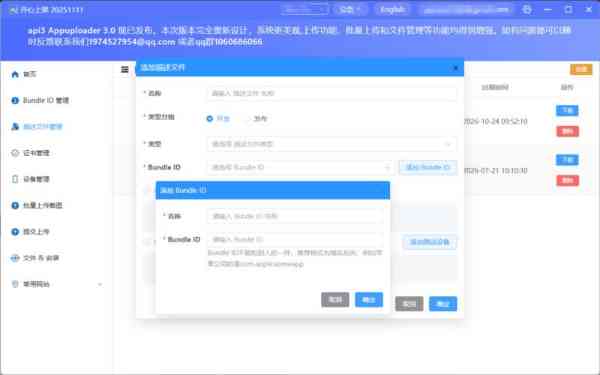Click the 2026-10-24 expiry date cell

coord(496,121)
